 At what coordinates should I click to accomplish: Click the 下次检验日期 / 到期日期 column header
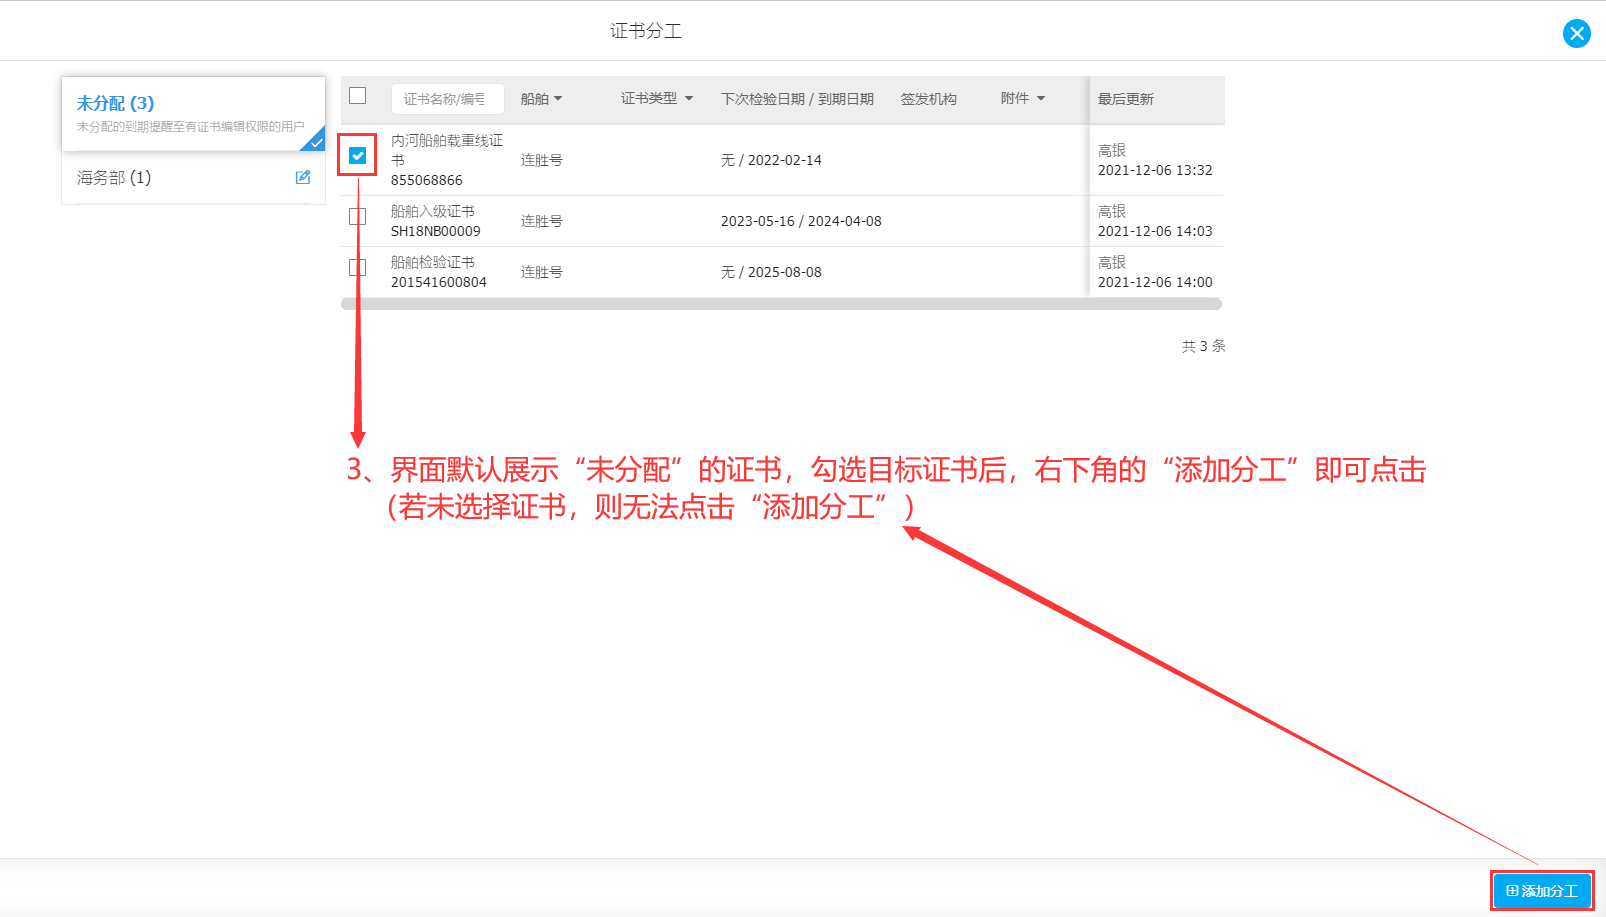coord(797,99)
